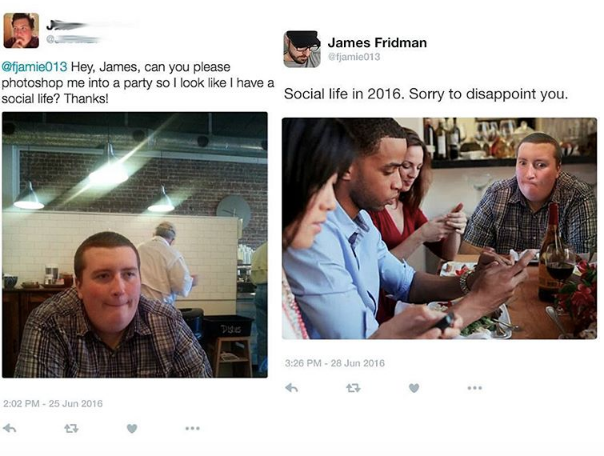Image resolution: width=604 pixels, height=456 pixels.
Task: Reply to James Fridman's tweet
Action: point(292,387)
